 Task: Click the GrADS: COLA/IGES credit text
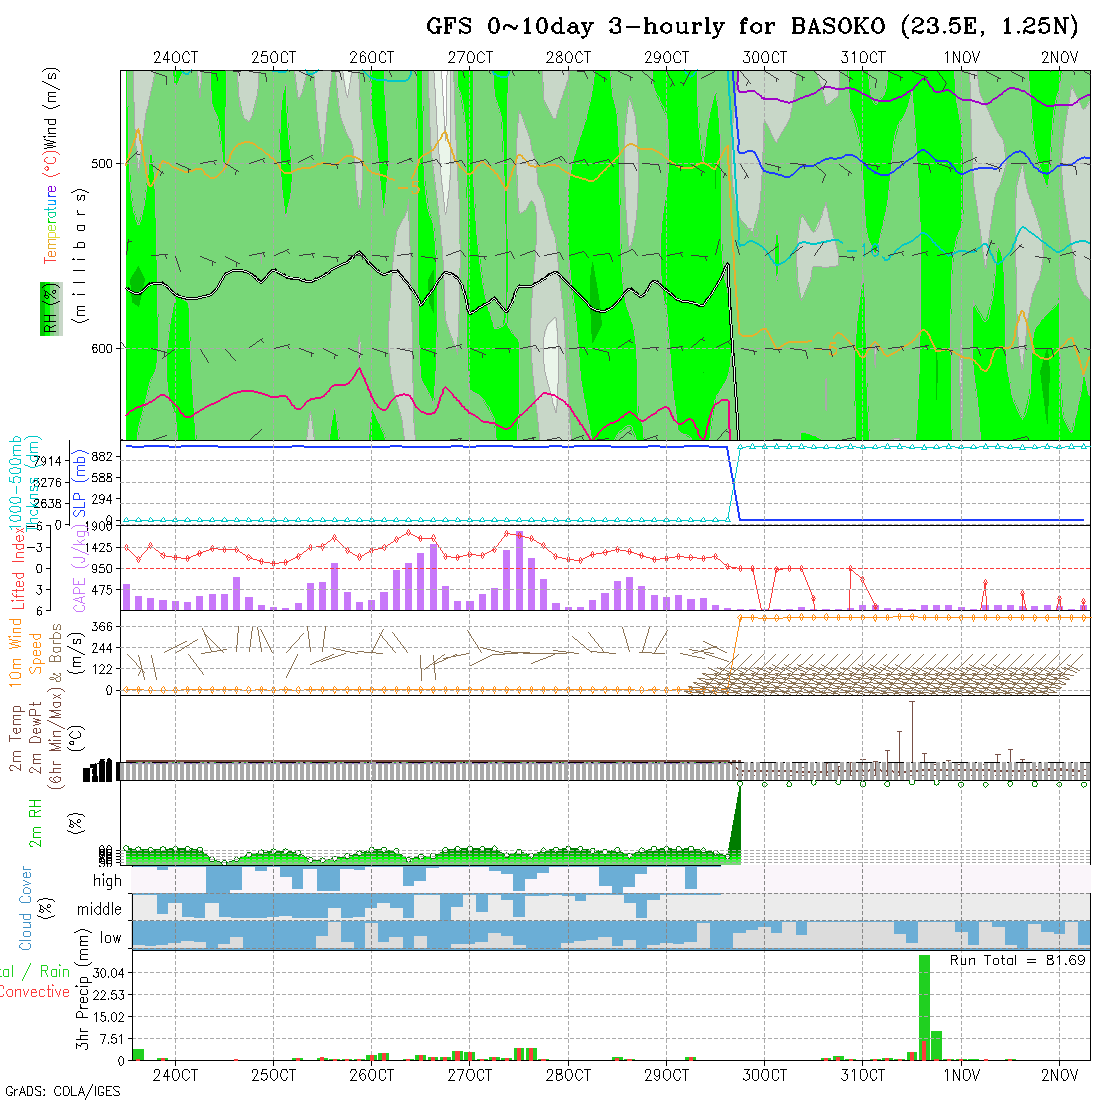[x=62, y=1091]
